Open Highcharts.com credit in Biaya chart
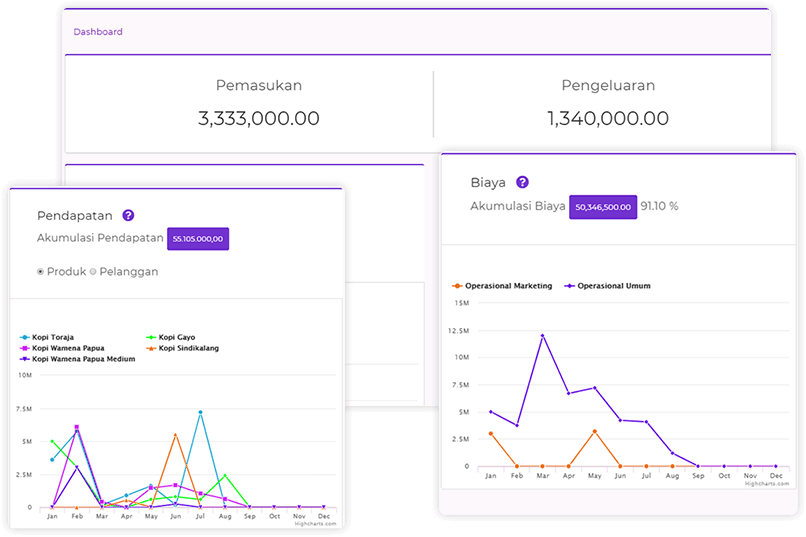Viewport: 806px width, 537px height. click(767, 484)
